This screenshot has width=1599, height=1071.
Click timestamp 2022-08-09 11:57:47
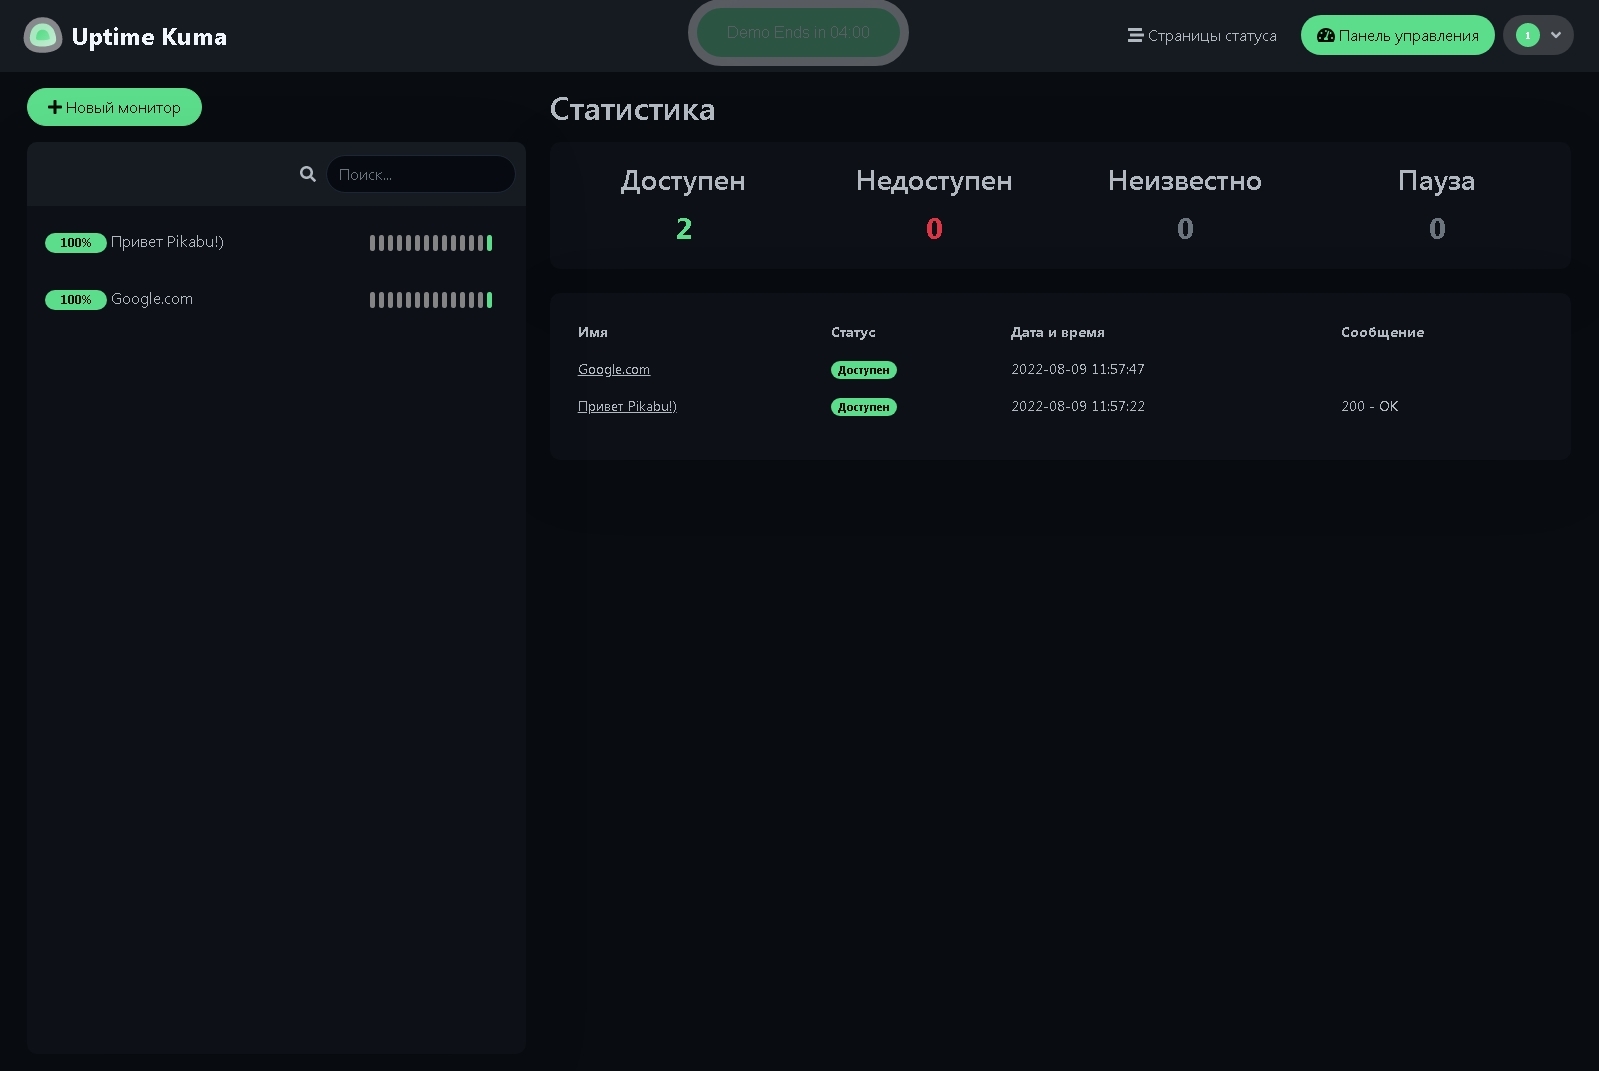(x=1078, y=369)
